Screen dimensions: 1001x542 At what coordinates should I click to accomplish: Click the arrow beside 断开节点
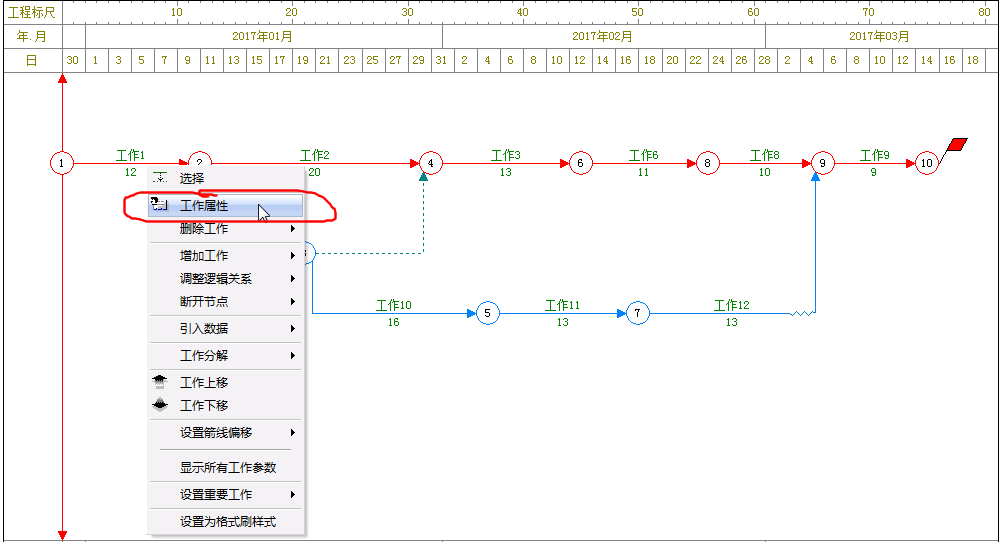point(292,301)
